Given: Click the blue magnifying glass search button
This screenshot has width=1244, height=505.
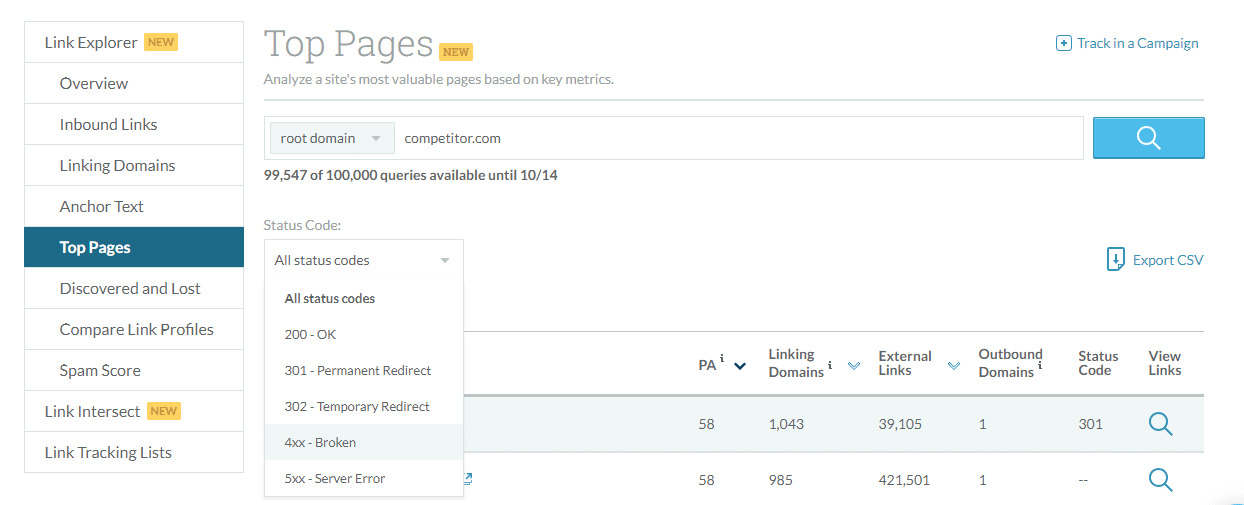Looking at the screenshot, I should click(1148, 138).
